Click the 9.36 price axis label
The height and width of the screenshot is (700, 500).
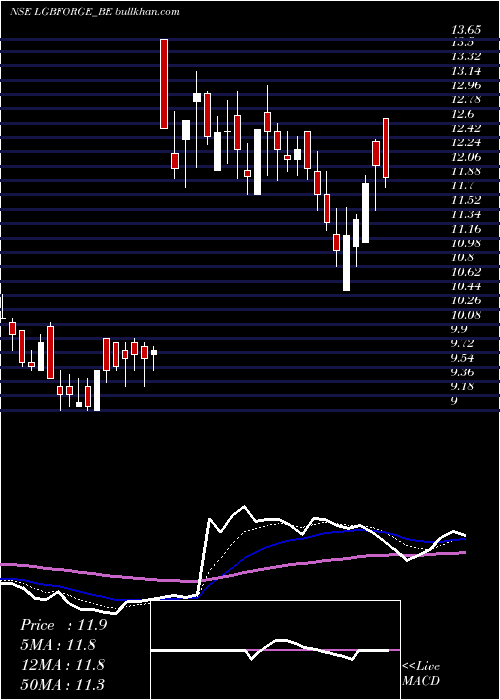tap(462, 372)
